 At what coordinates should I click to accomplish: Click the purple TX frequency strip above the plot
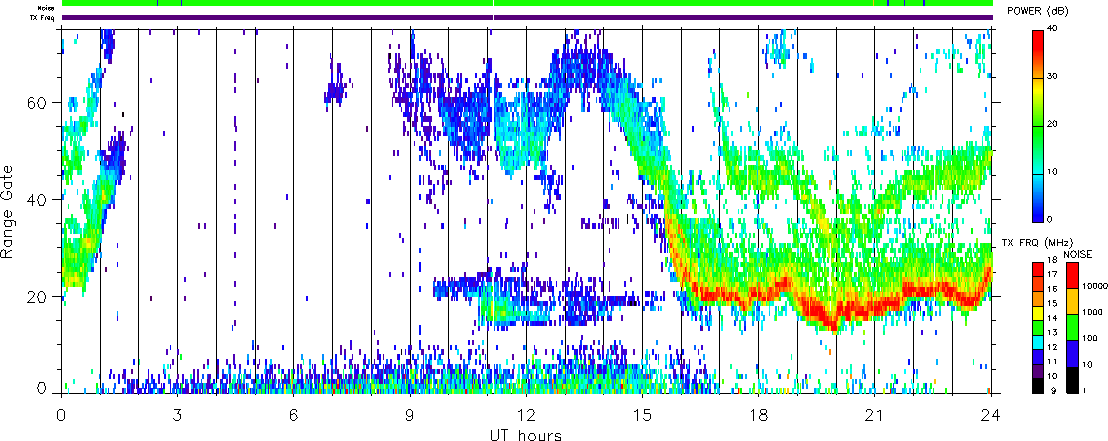(528, 18)
